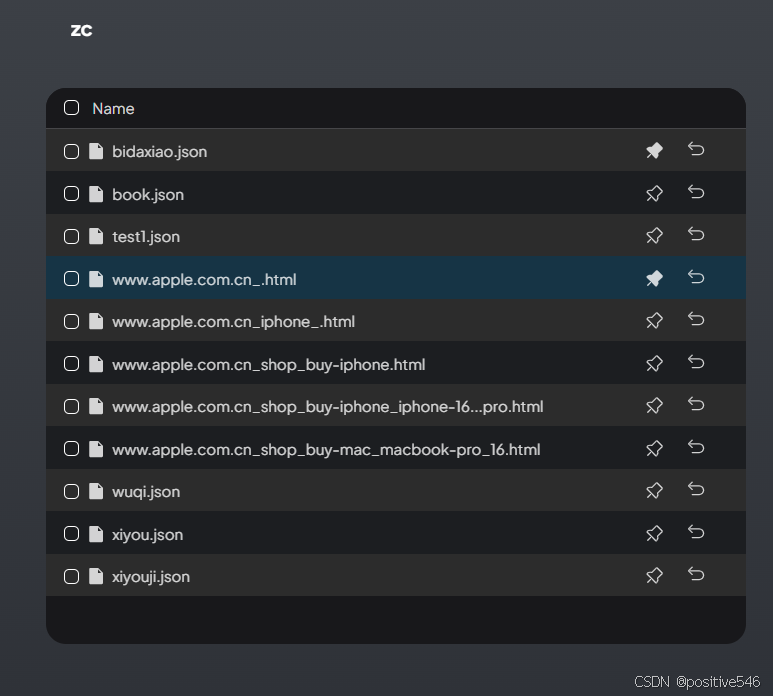Screen dimensions: 773x696
Task: Toggle the select-all checkbox beside Name
Action: pos(71,107)
